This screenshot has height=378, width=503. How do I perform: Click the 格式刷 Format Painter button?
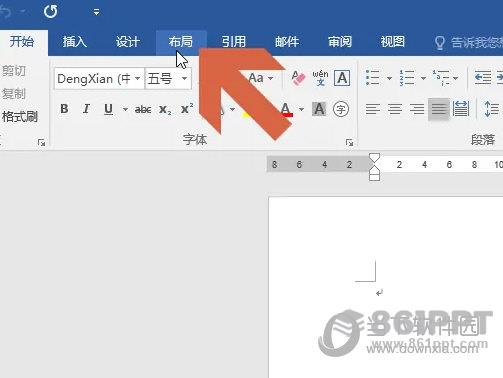(20, 117)
